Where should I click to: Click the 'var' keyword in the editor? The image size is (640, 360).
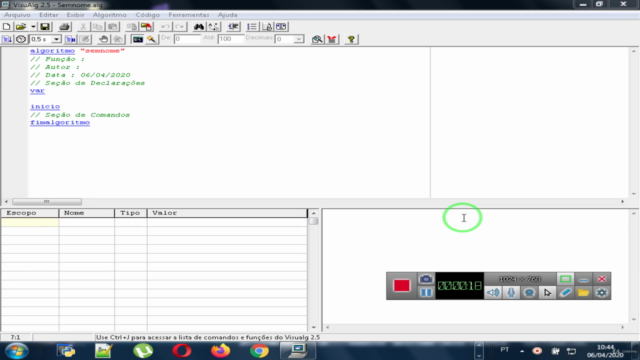click(37, 91)
